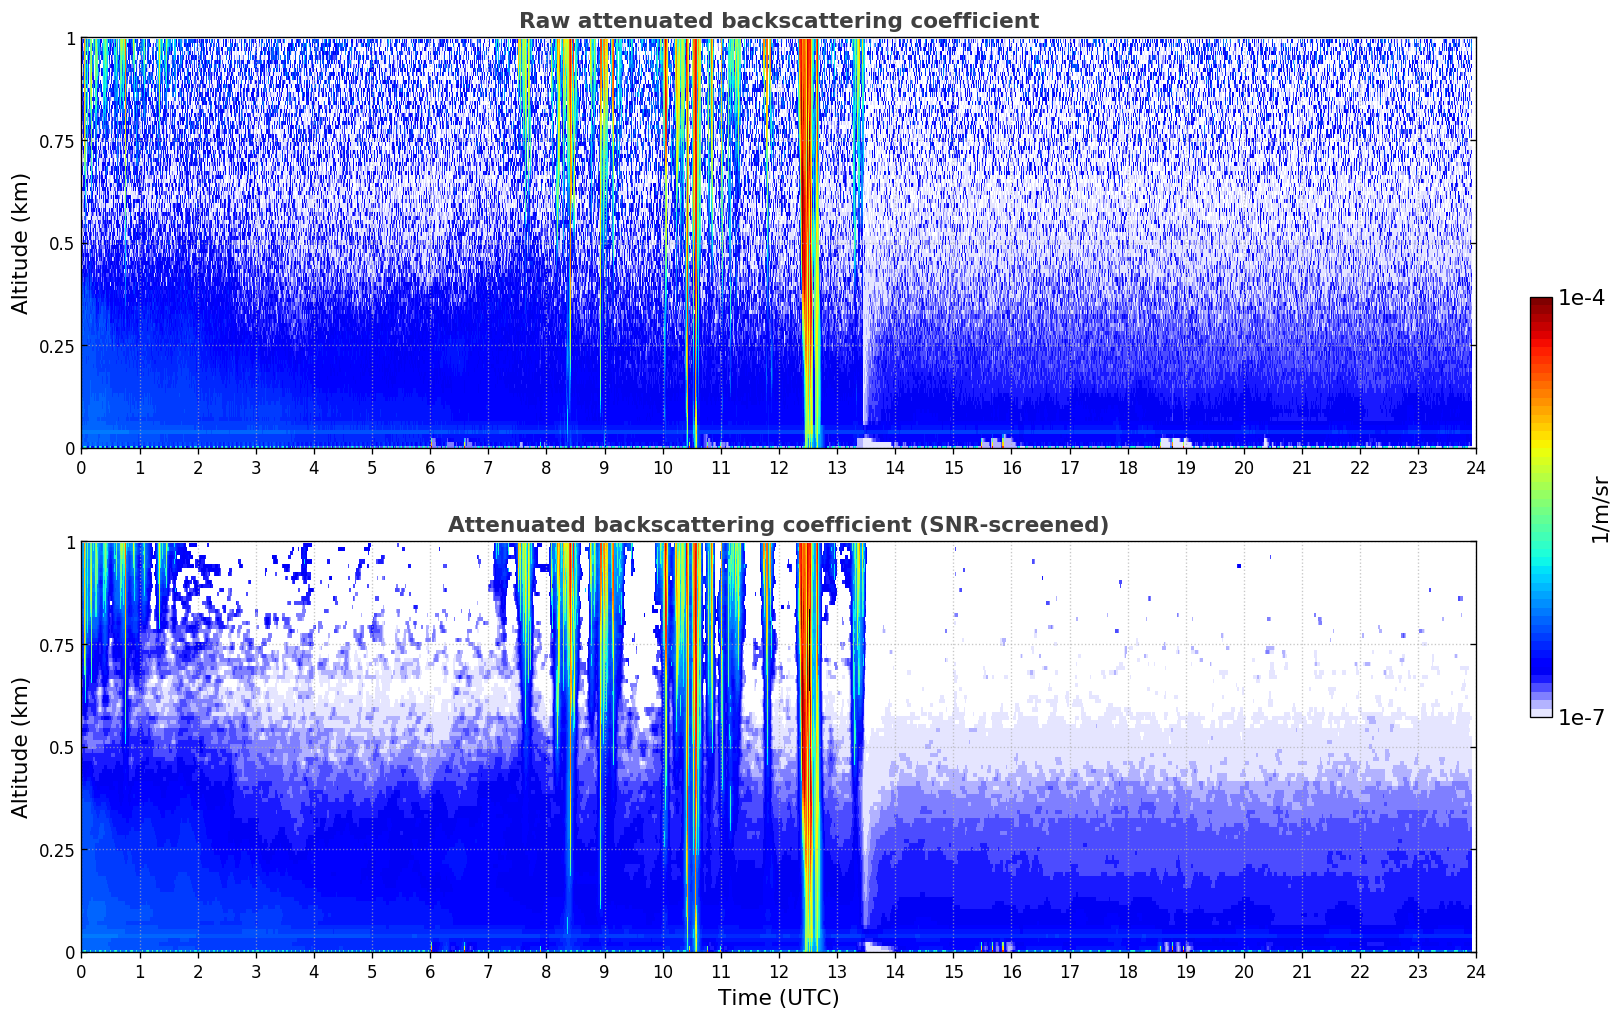The height and width of the screenshot is (1020, 1621).
Task: Click hour tick '18' under raw plot
Action: click(1127, 467)
